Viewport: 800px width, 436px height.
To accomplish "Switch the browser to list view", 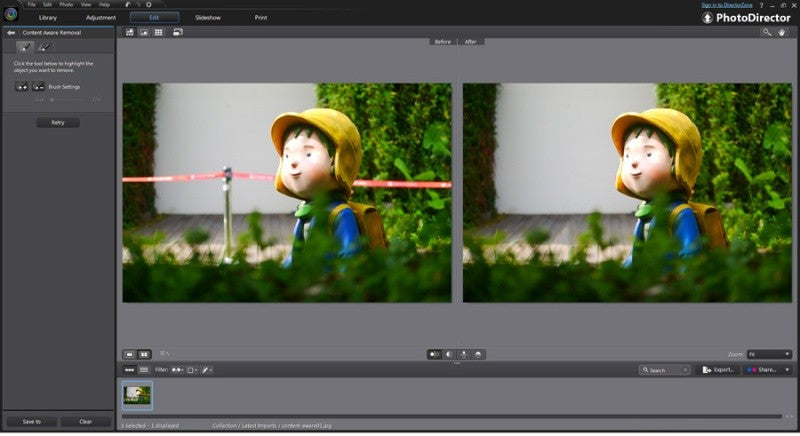I will 144,370.
